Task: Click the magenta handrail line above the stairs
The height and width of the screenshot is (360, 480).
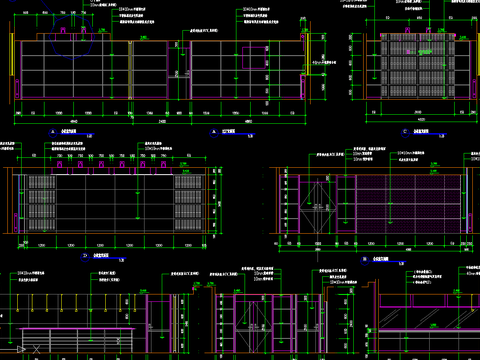Action: pos(77,329)
